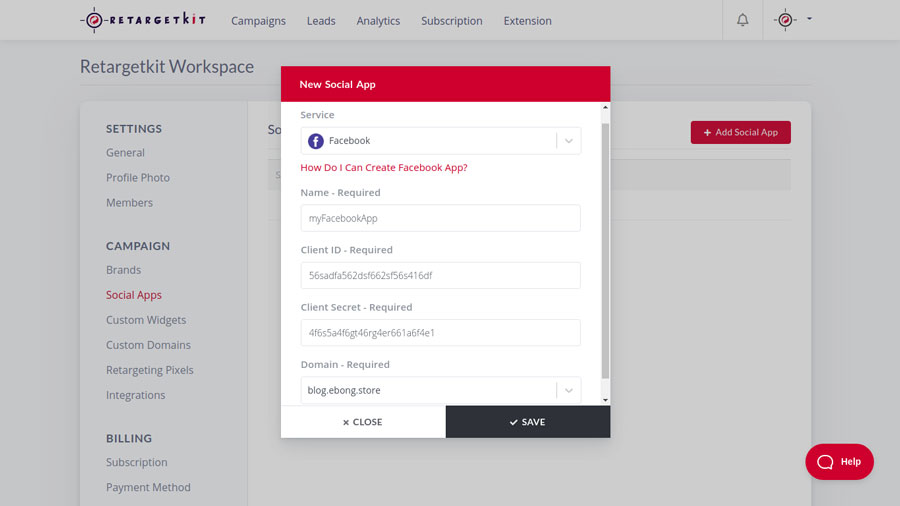This screenshot has height=506, width=900.
Task: Expand the account dropdown caret
Action: [809, 19]
